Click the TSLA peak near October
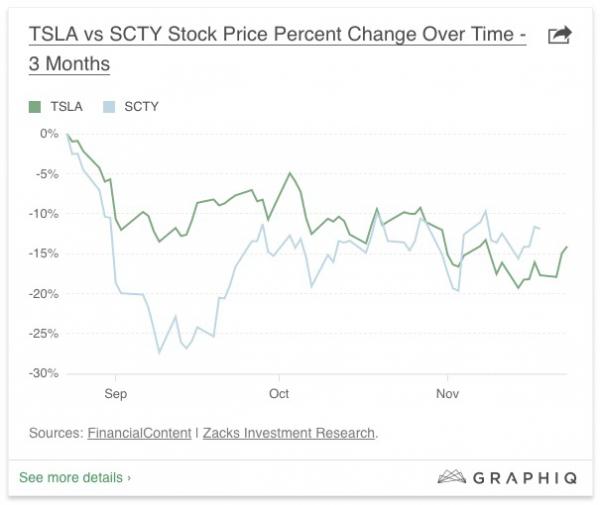 click(290, 173)
